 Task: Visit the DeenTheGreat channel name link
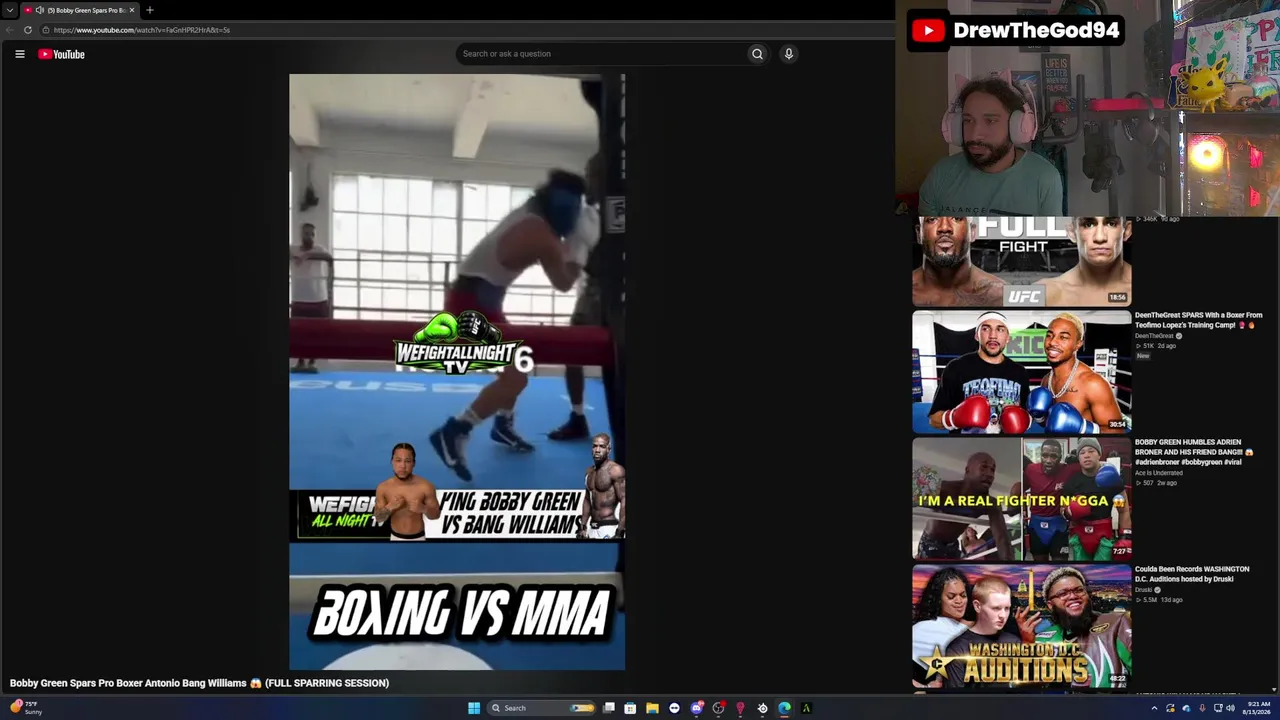point(1154,336)
